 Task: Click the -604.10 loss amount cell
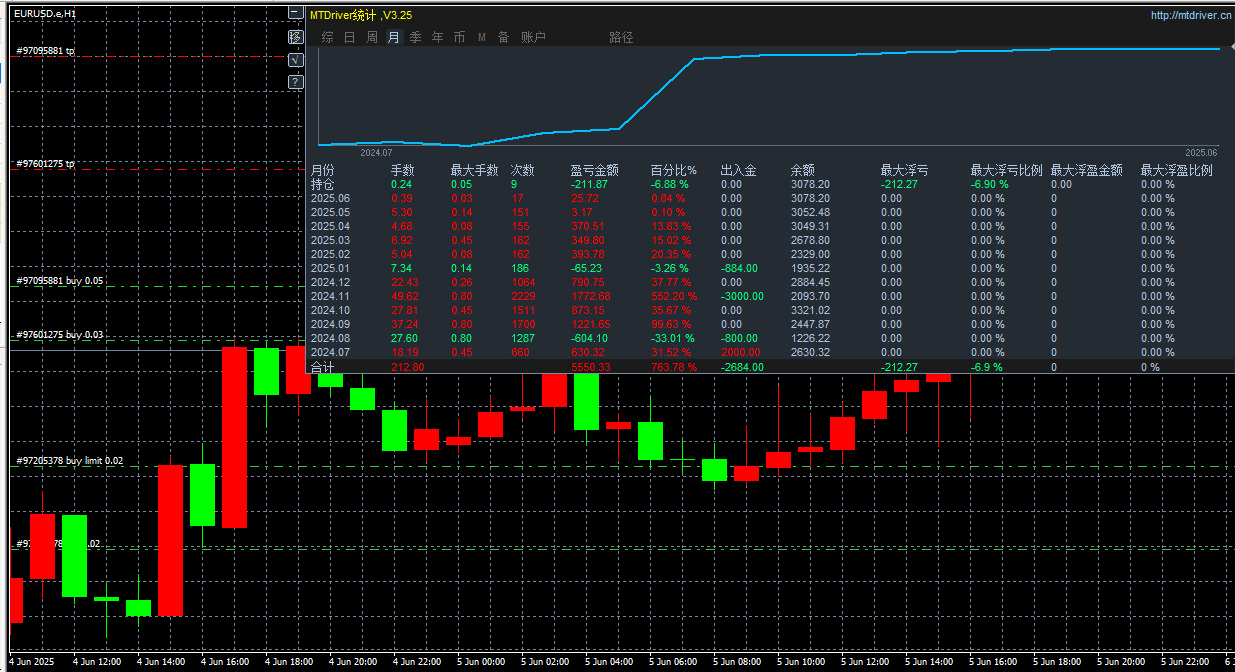(x=590, y=338)
